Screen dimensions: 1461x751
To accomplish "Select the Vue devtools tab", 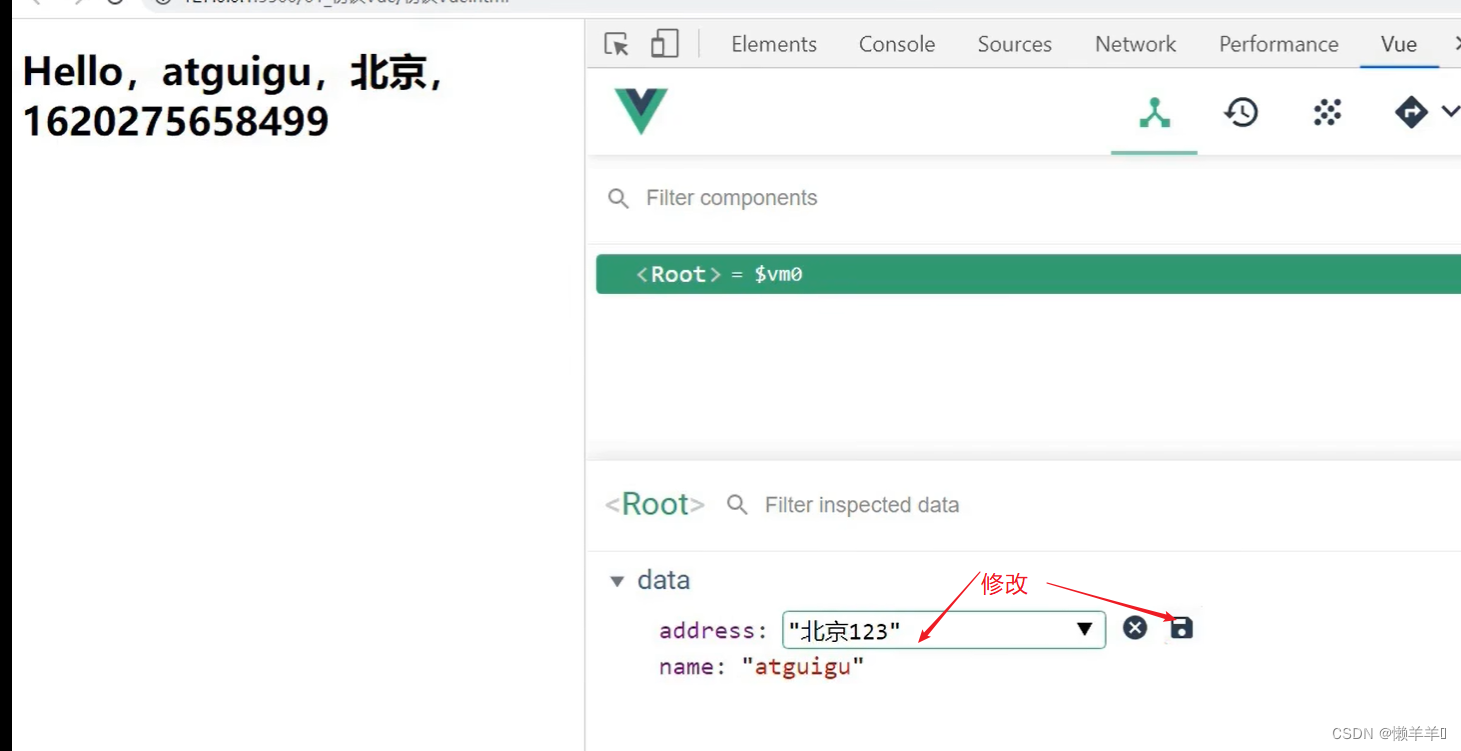I will tap(1399, 44).
